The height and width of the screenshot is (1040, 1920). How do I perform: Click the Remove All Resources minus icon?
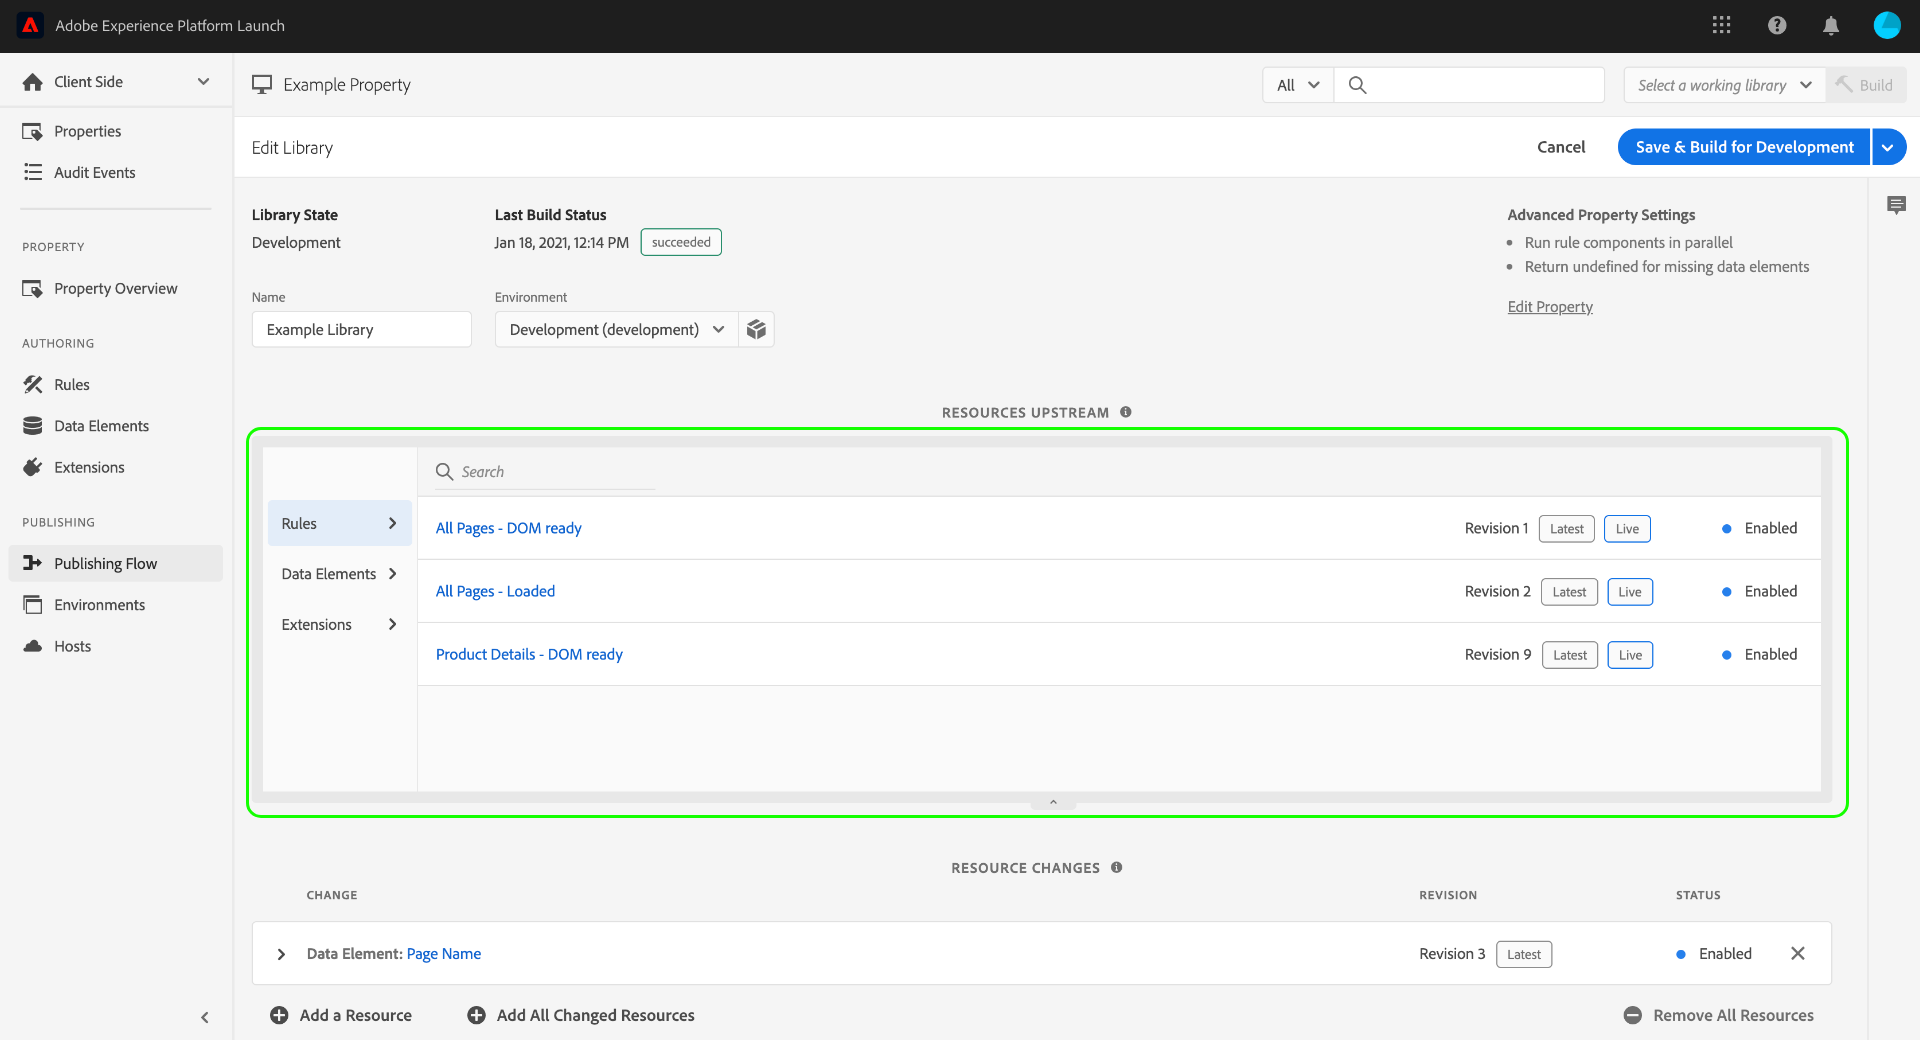point(1633,1015)
